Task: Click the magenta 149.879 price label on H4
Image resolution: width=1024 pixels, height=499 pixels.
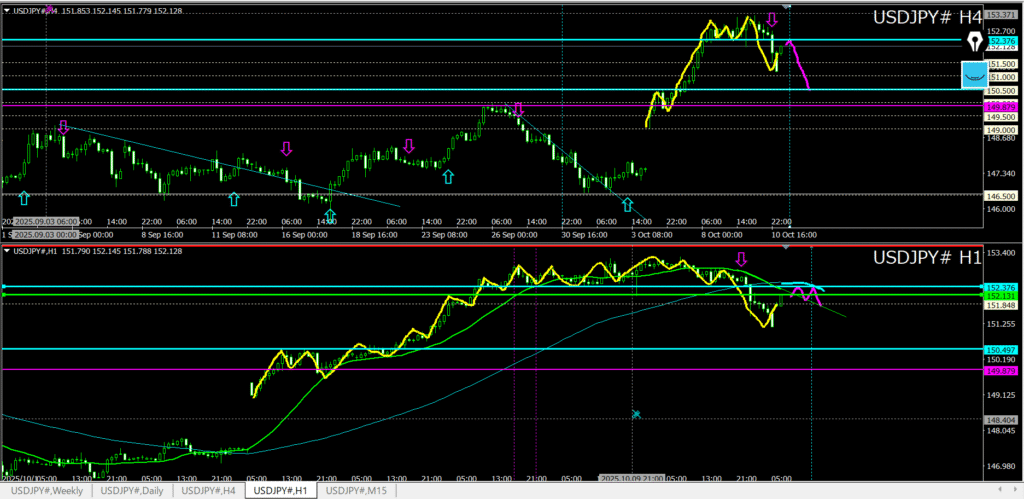Action: [x=1001, y=105]
